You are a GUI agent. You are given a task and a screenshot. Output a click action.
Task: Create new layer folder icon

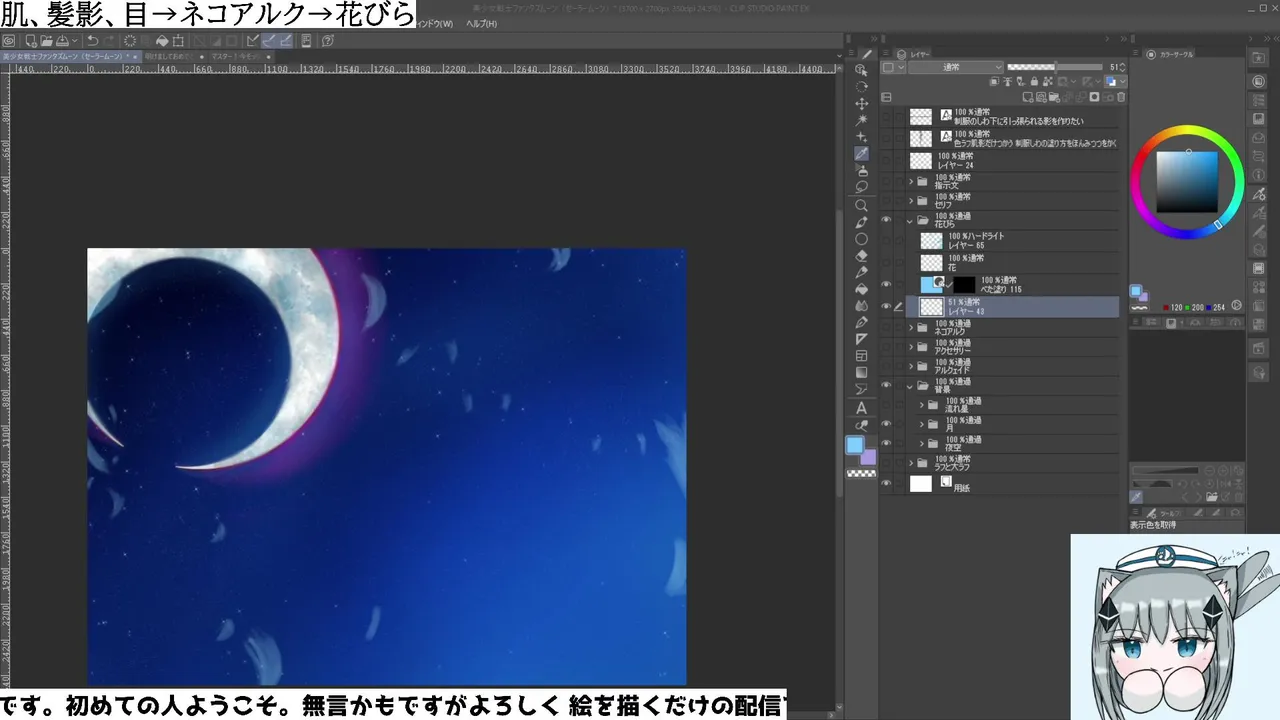[1055, 97]
